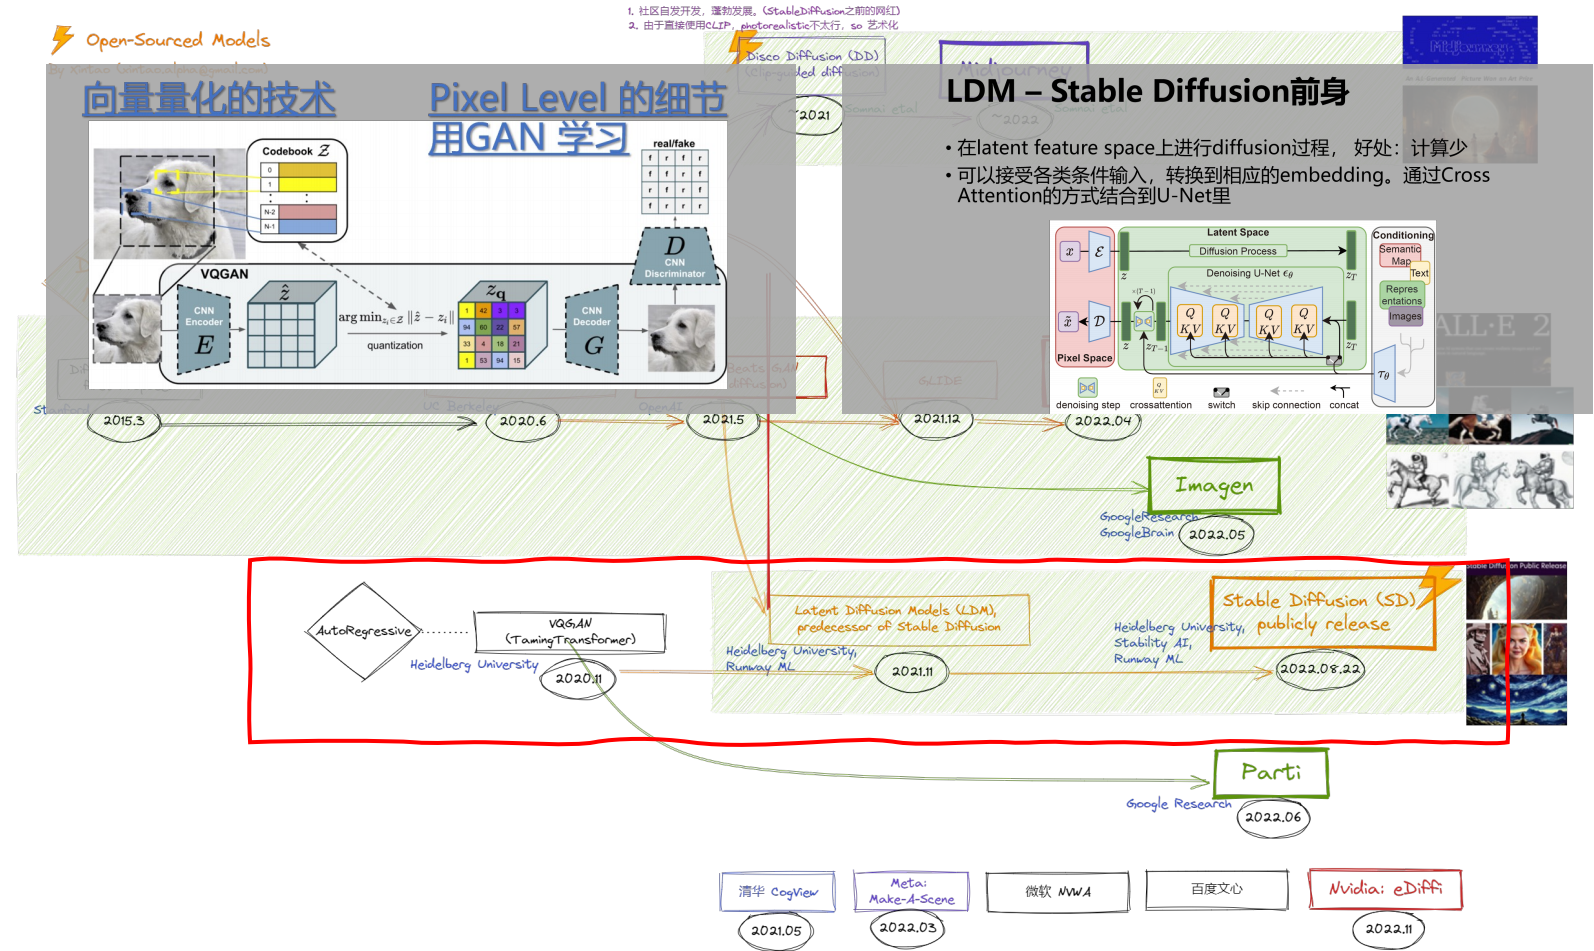Screen dimensions: 1594x951
Task: Open the 向量量化的技术 link
Action: 209,99
